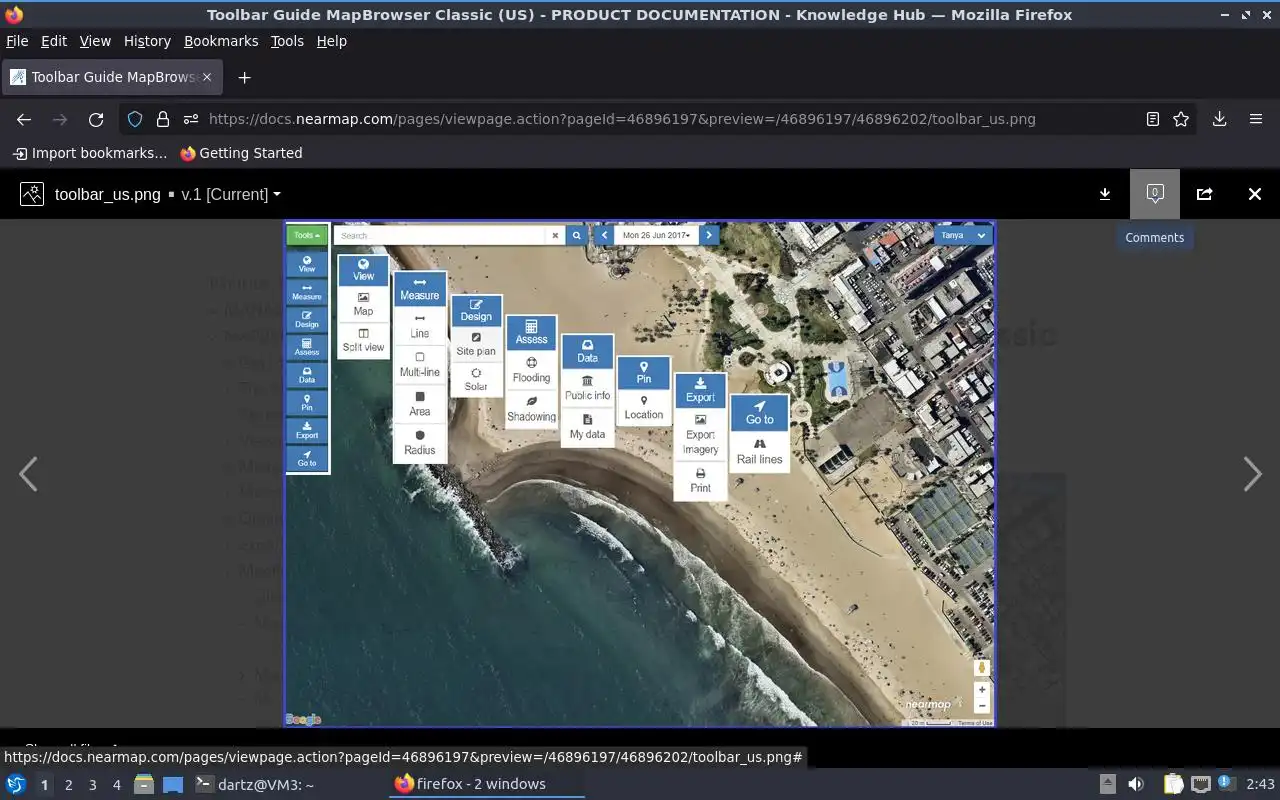Viewport: 1280px width, 800px height.
Task: Close the Toolbar Guide MapBrowser tab
Action: click(208, 77)
